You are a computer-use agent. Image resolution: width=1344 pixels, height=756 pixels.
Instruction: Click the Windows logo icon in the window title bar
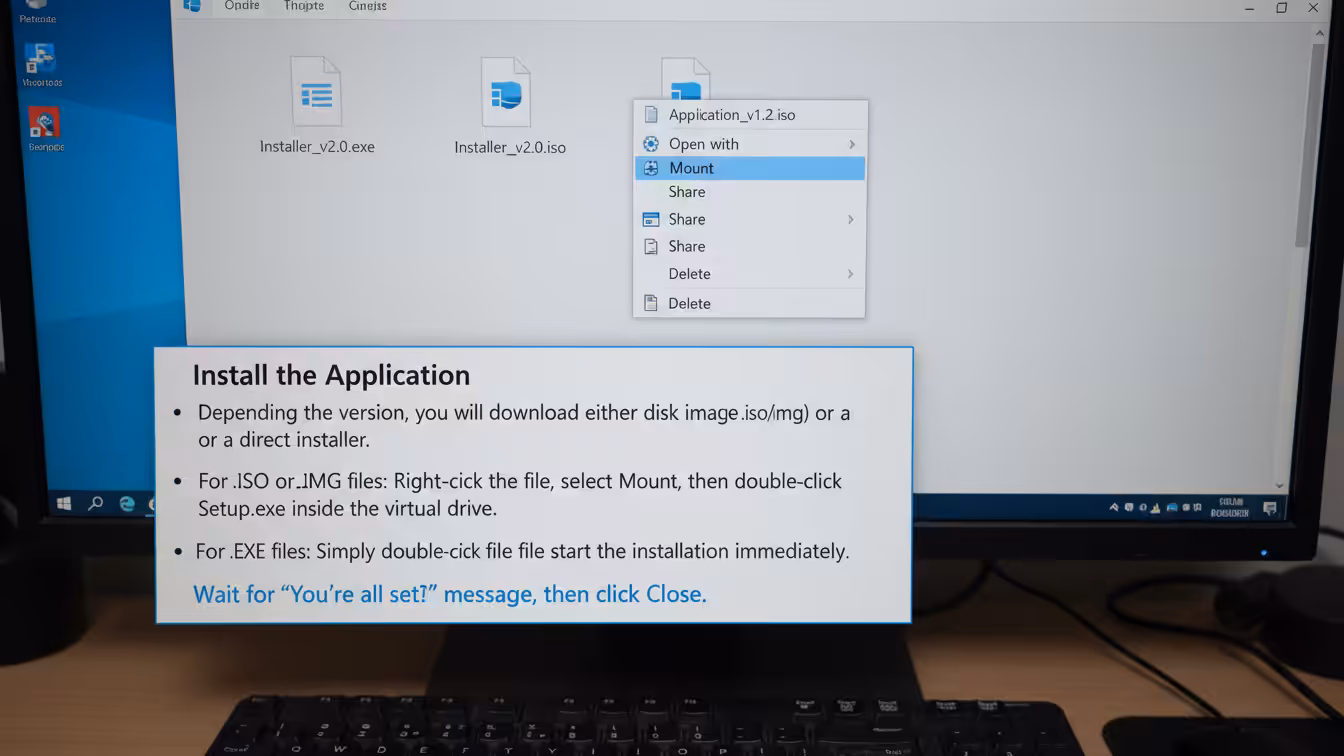click(192, 6)
